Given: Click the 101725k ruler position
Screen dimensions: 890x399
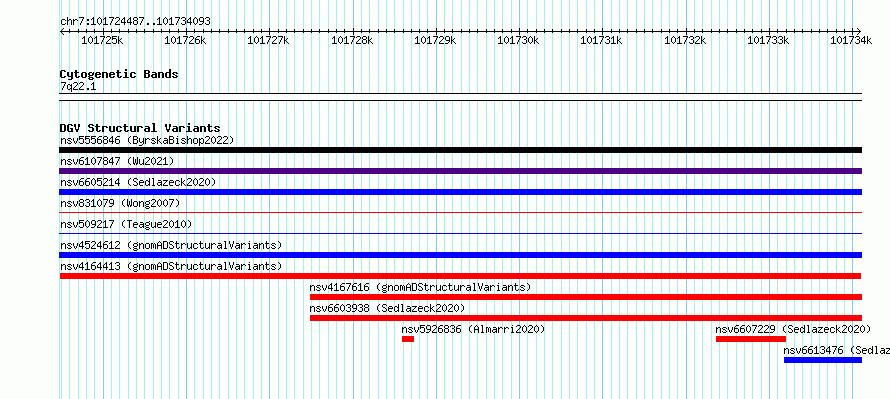Looking at the screenshot, I should pos(103,40).
